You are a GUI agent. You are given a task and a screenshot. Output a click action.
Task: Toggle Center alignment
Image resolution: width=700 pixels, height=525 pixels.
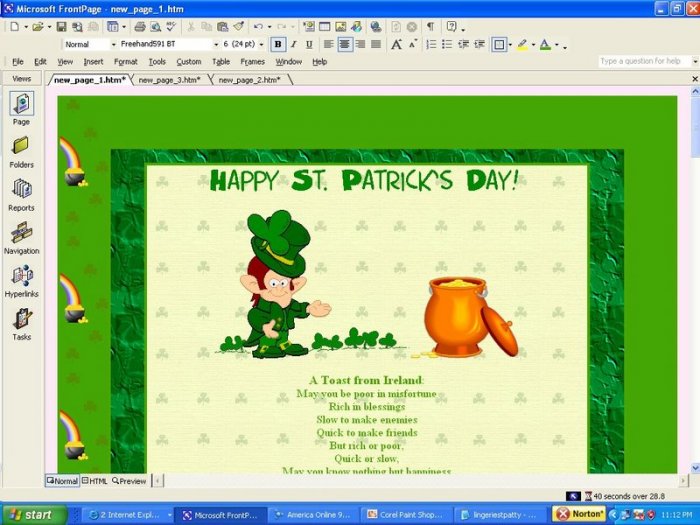345,44
